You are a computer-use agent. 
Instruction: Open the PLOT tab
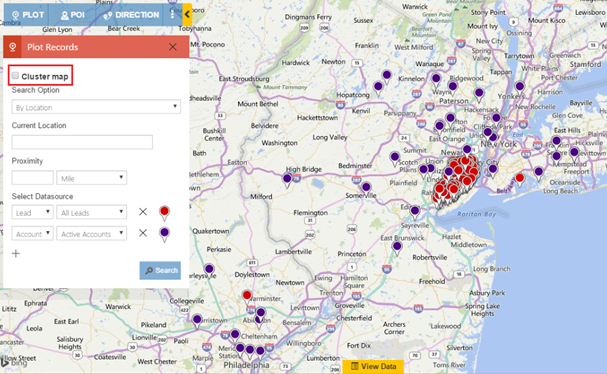[27, 15]
